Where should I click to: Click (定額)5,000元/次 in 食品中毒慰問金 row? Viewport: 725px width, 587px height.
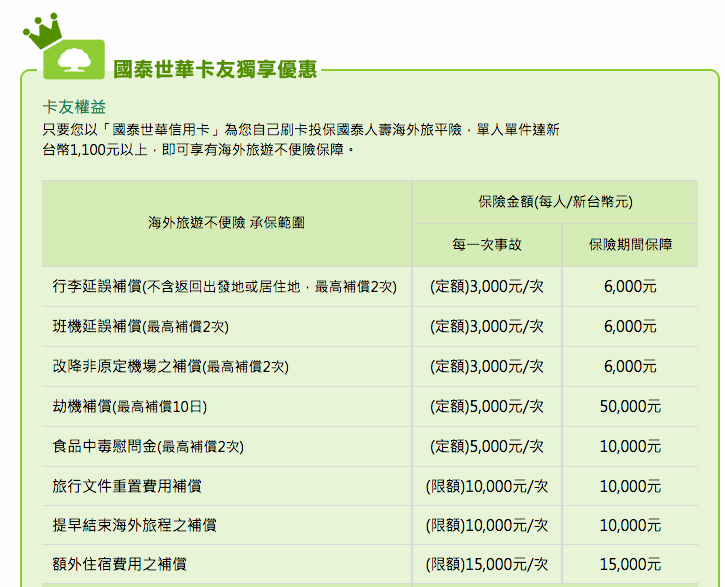(x=487, y=446)
